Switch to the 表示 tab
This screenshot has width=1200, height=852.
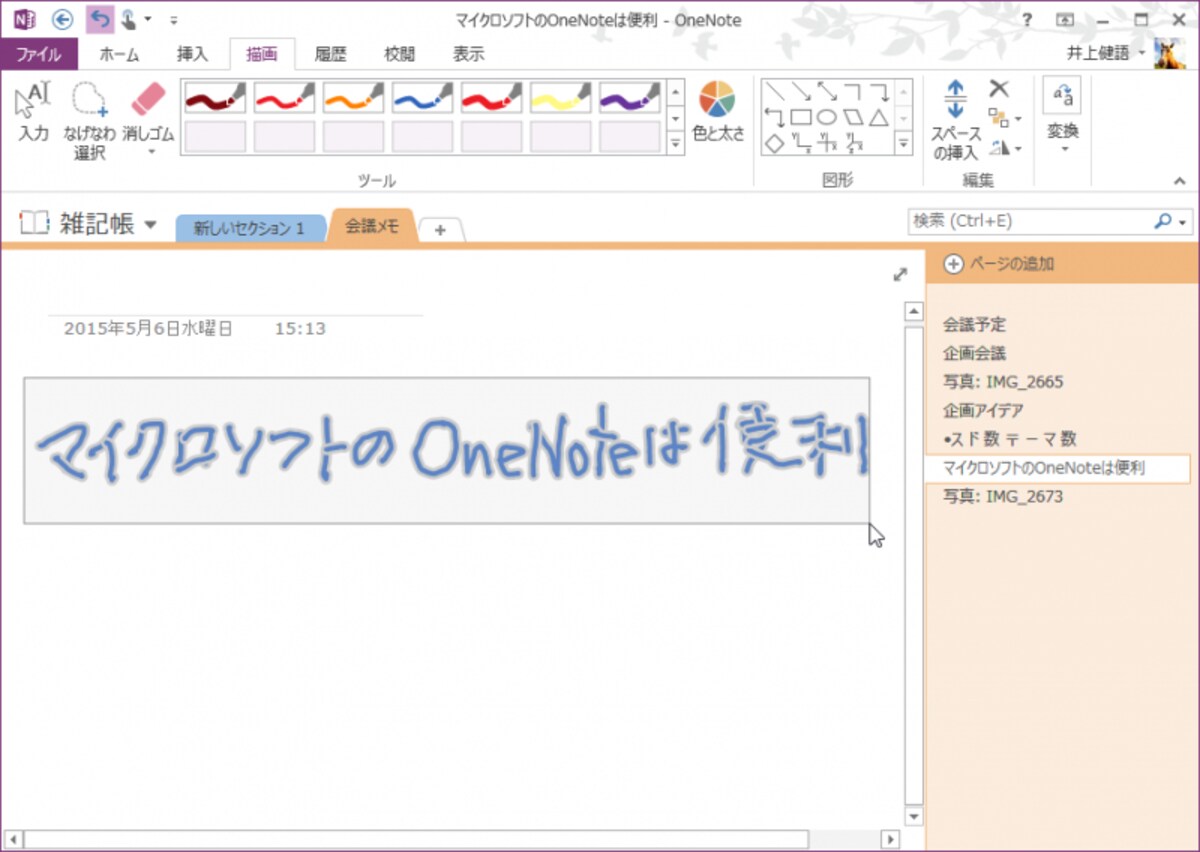tap(468, 55)
